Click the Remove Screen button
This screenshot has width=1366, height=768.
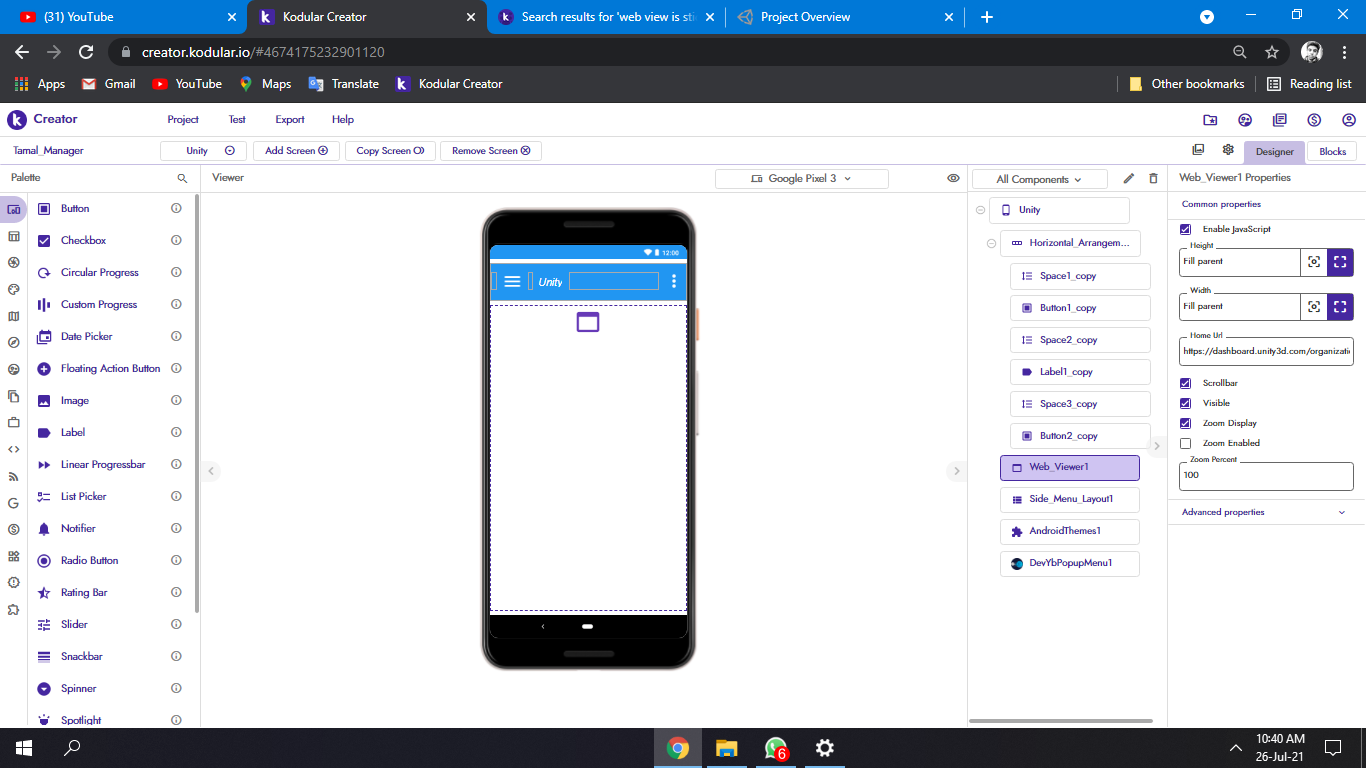pos(490,151)
